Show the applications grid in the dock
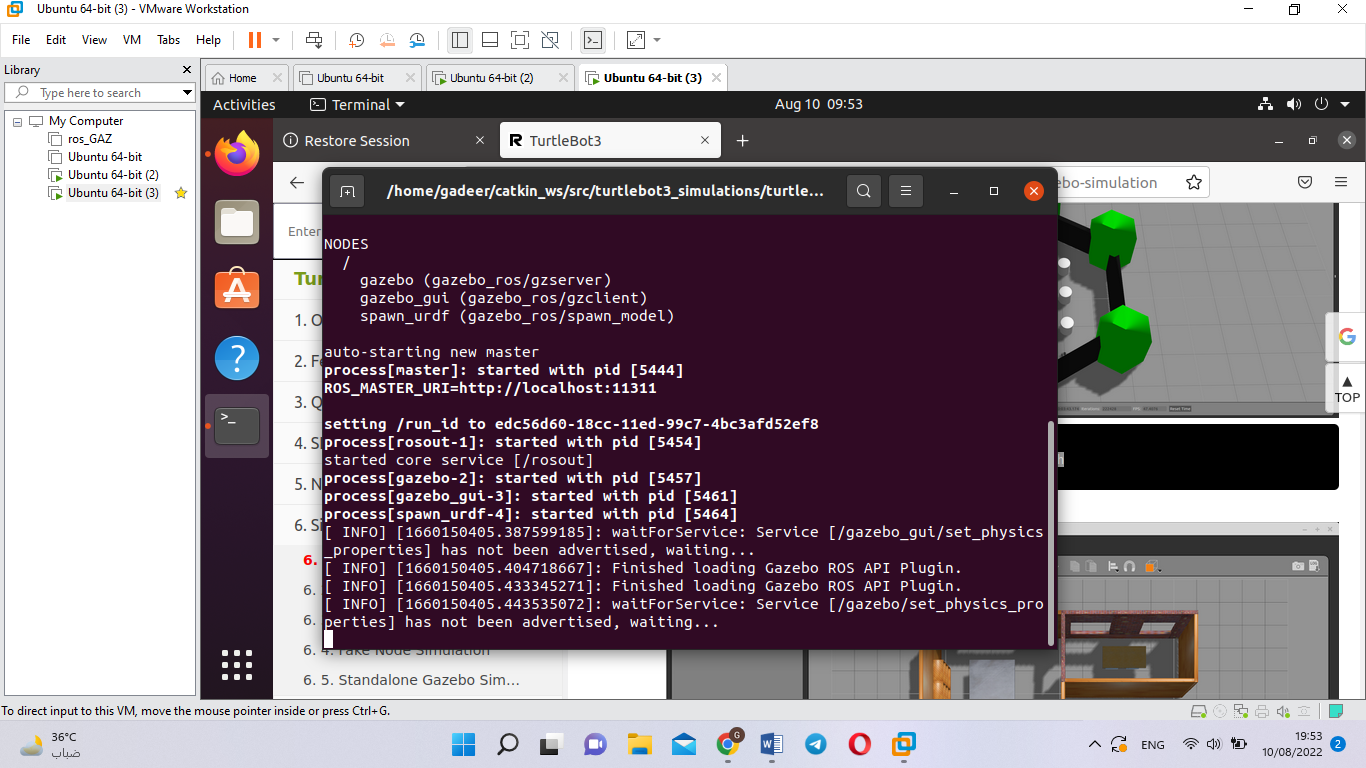Screen dimensions: 1366x768 coord(236,664)
